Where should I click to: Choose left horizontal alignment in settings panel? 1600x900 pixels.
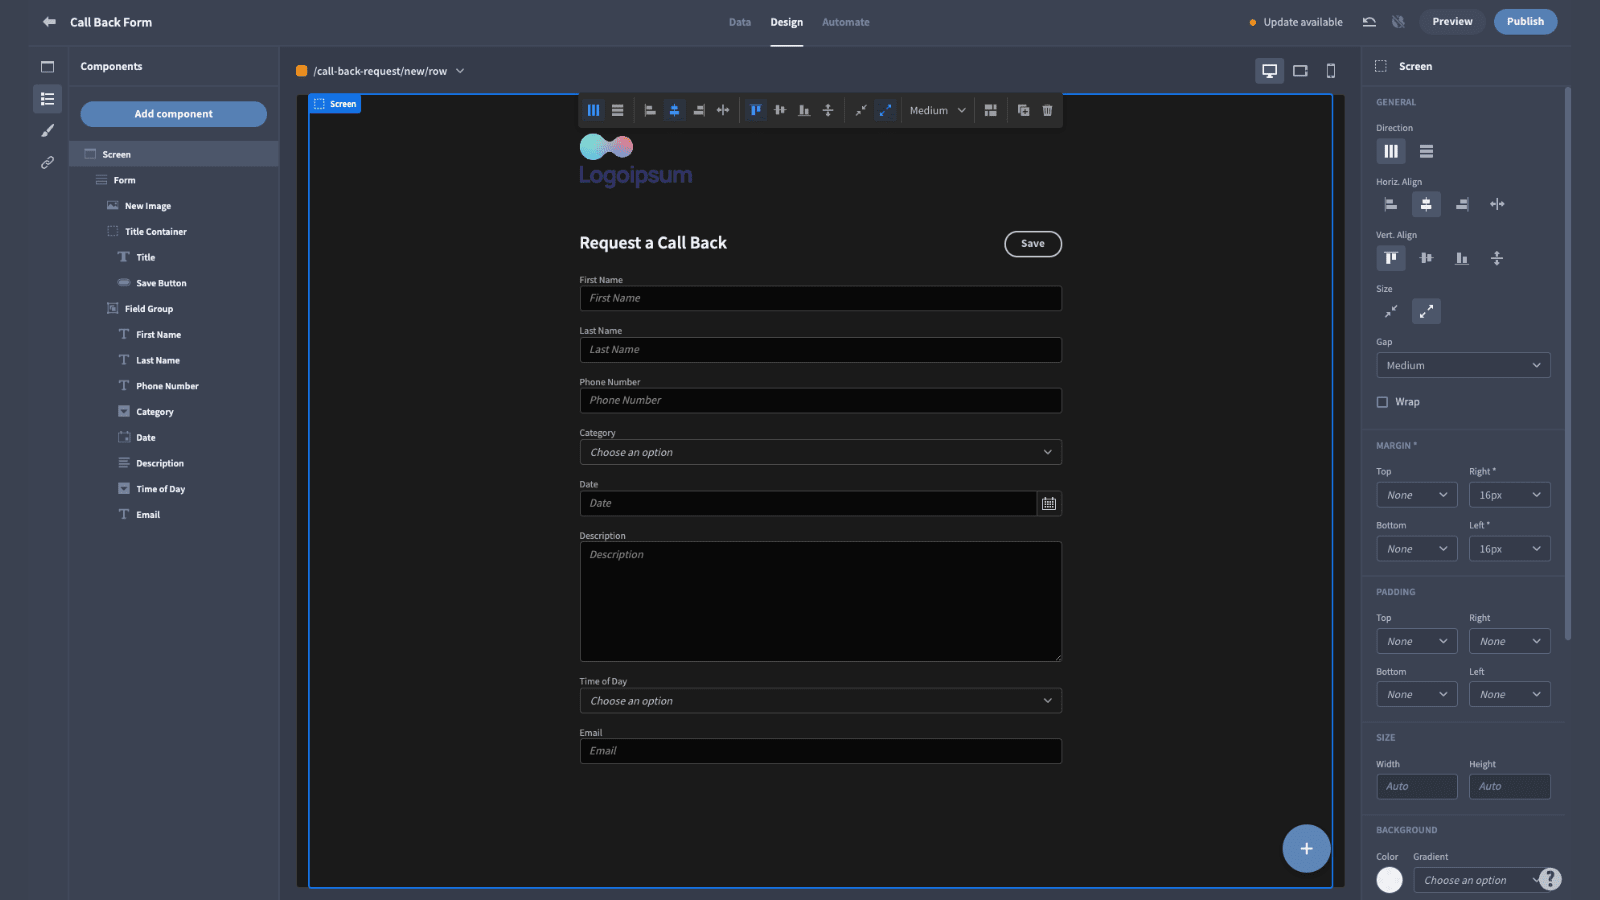[x=1390, y=204]
